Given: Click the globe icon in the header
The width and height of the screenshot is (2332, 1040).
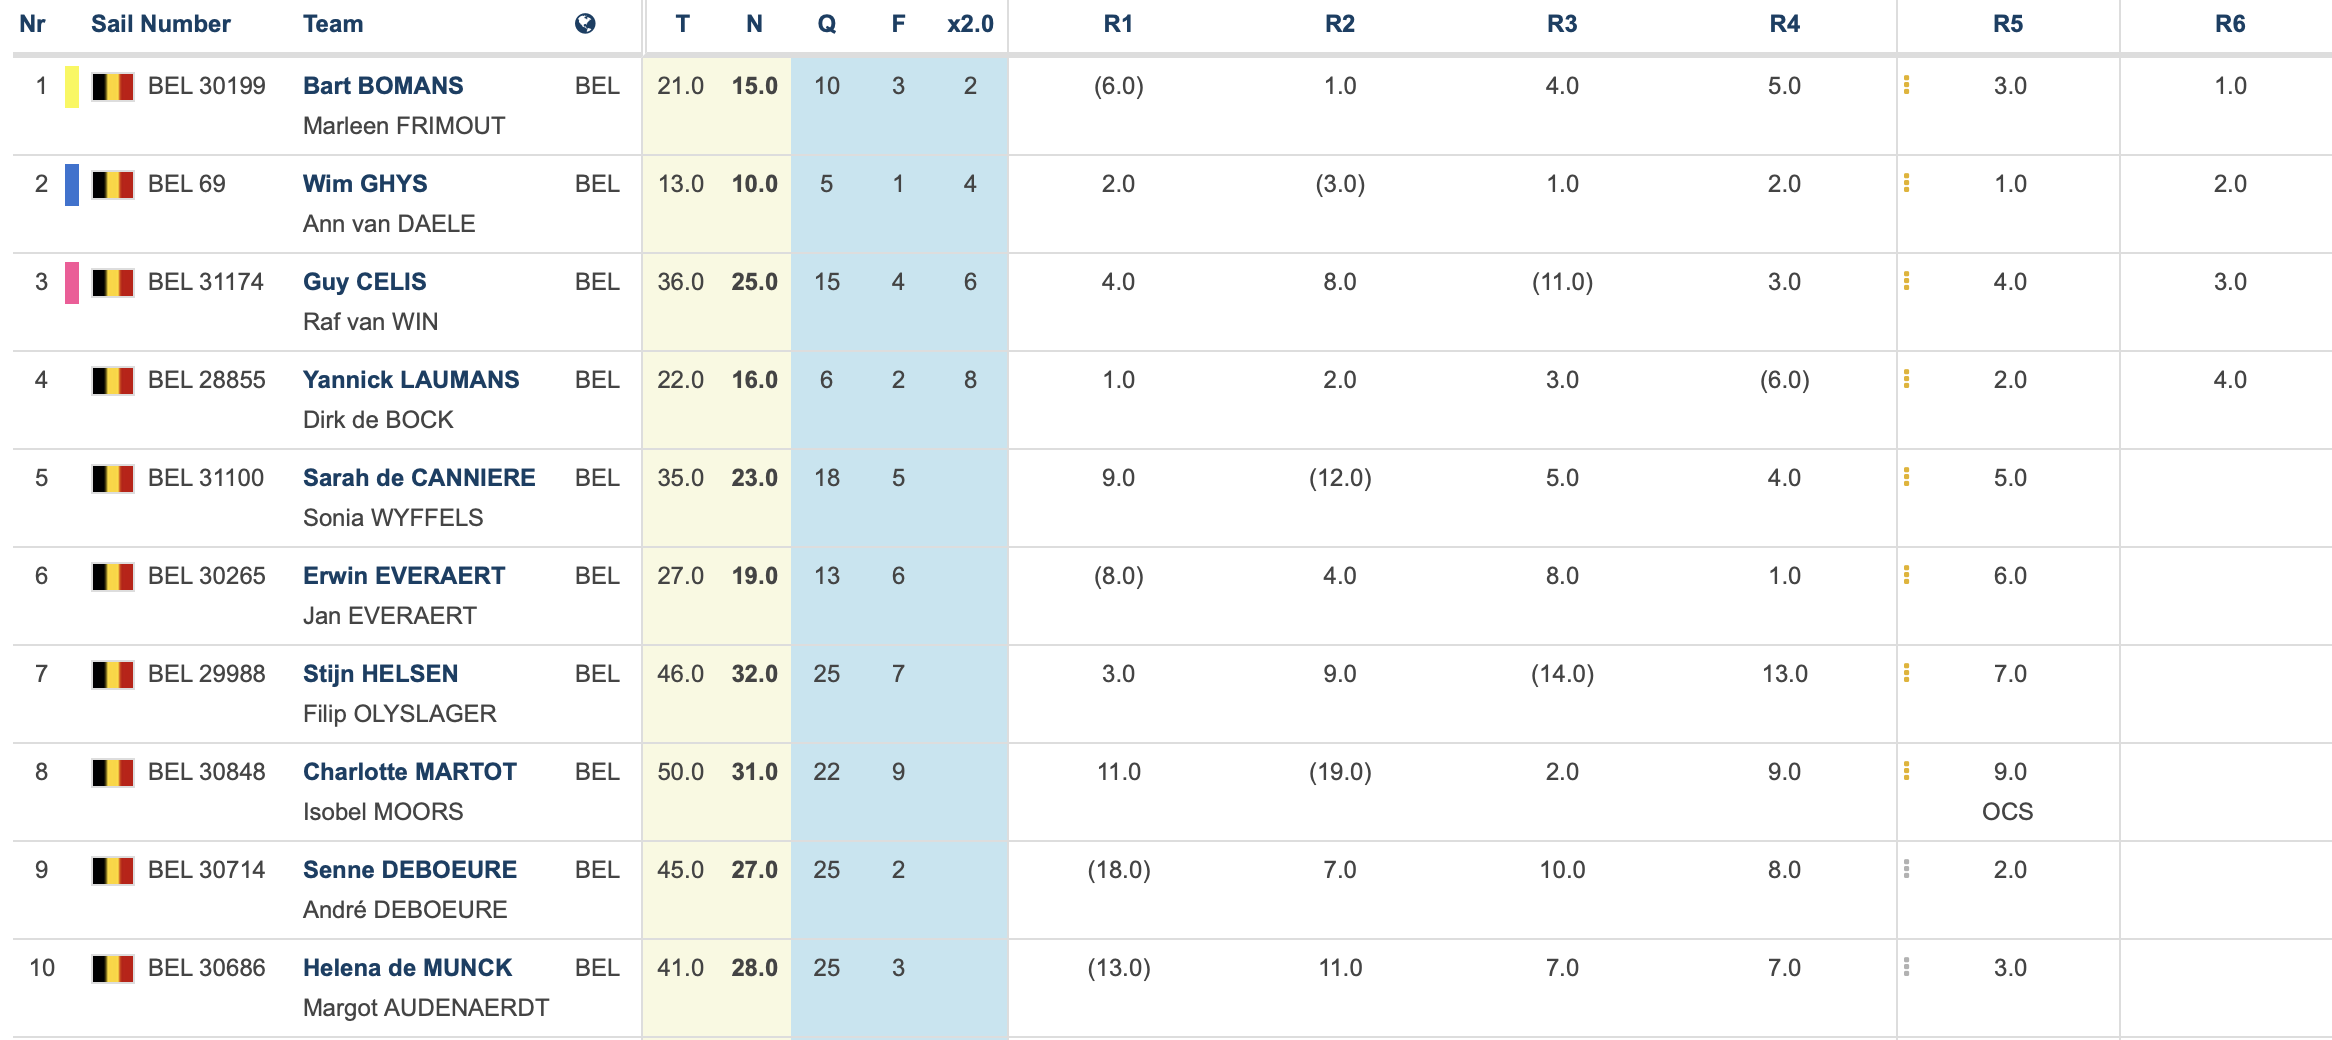Looking at the screenshot, I should point(585,24).
